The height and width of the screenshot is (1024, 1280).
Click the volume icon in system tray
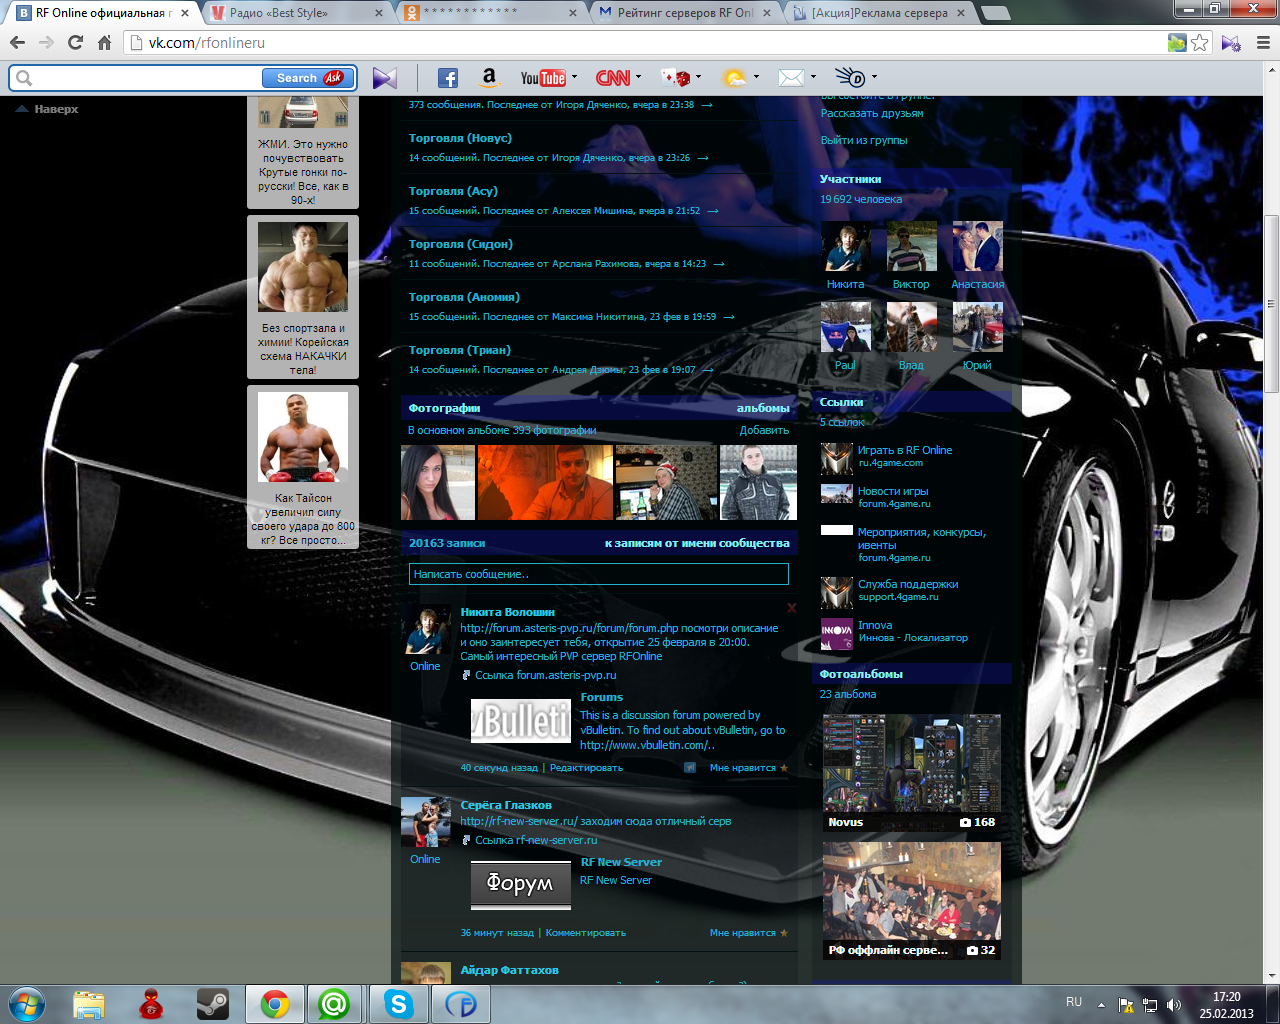pyautogui.click(x=1174, y=1005)
